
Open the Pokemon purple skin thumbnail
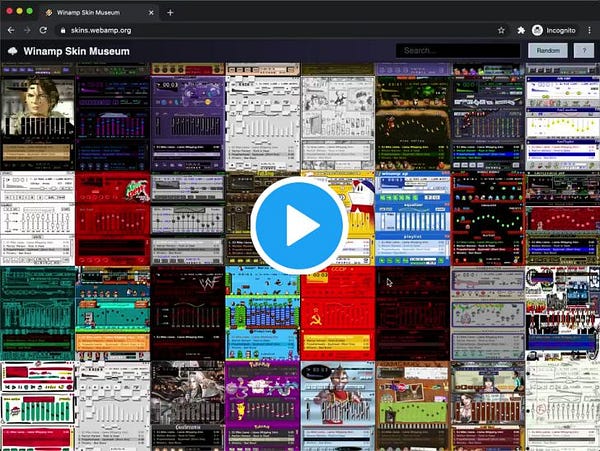tap(262, 407)
